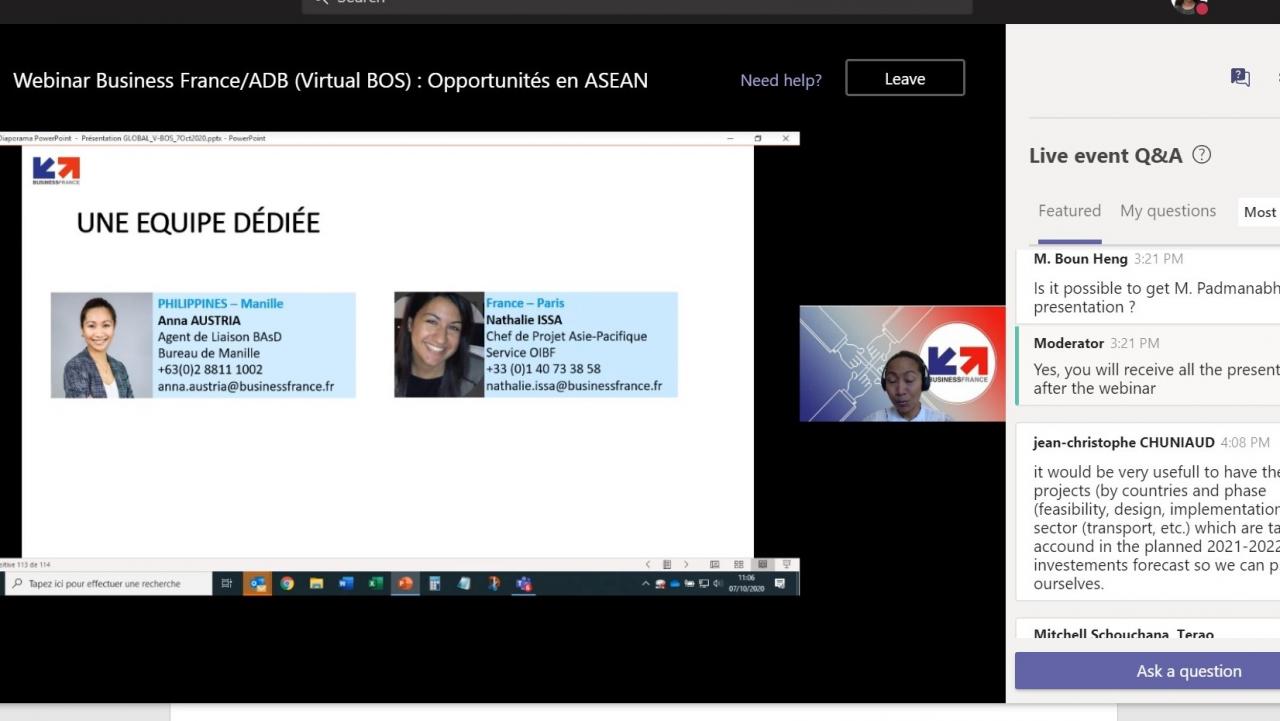The image size is (1280, 721).
Task: Open the Q&A panel icon
Action: (1240, 77)
